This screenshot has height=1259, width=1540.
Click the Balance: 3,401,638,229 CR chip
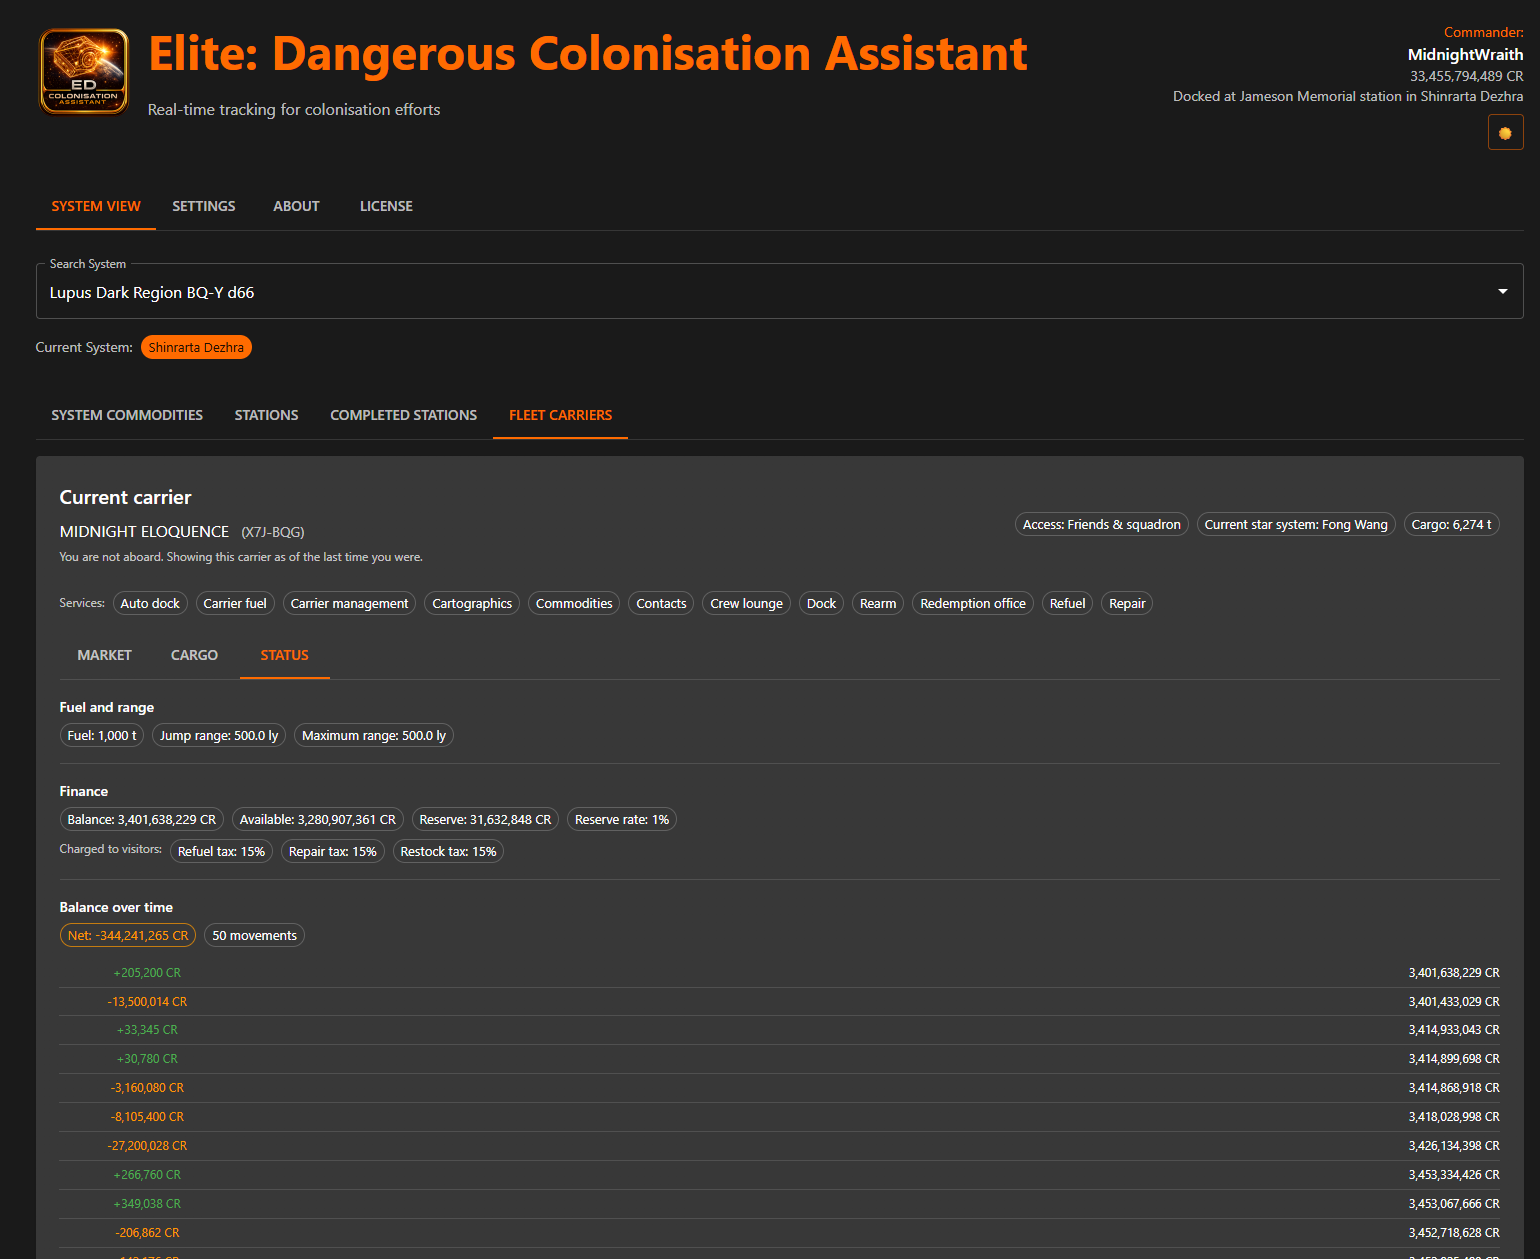(x=142, y=819)
